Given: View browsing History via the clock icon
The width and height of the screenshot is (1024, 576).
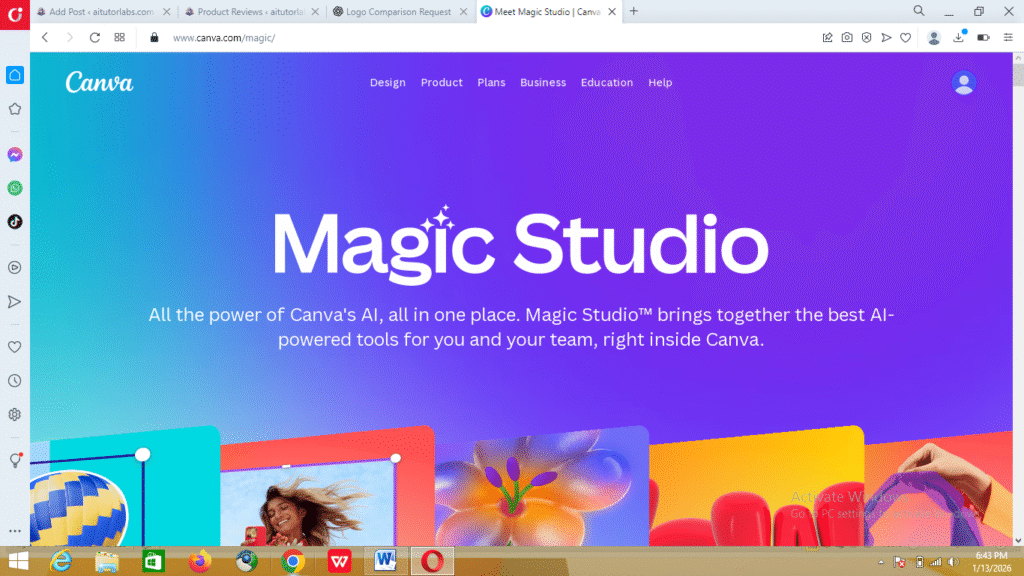Looking at the screenshot, I should click(14, 381).
